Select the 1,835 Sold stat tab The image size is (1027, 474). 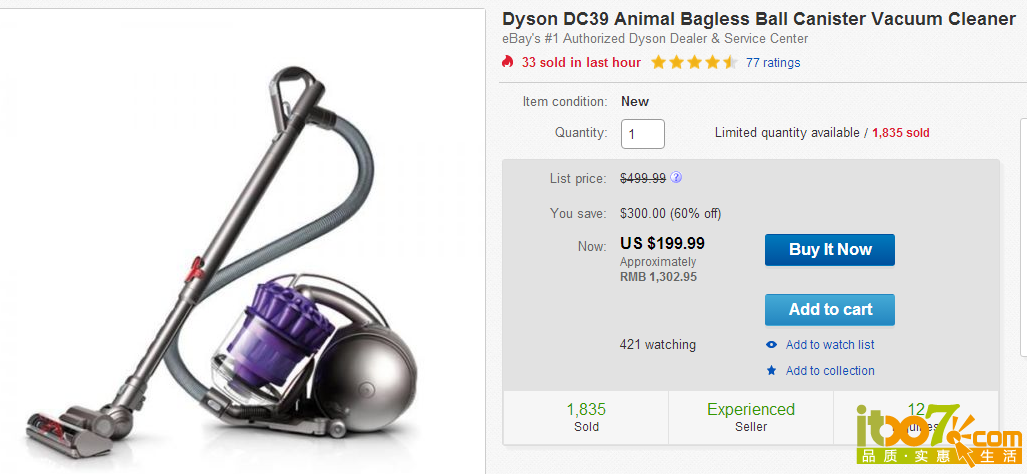click(586, 418)
